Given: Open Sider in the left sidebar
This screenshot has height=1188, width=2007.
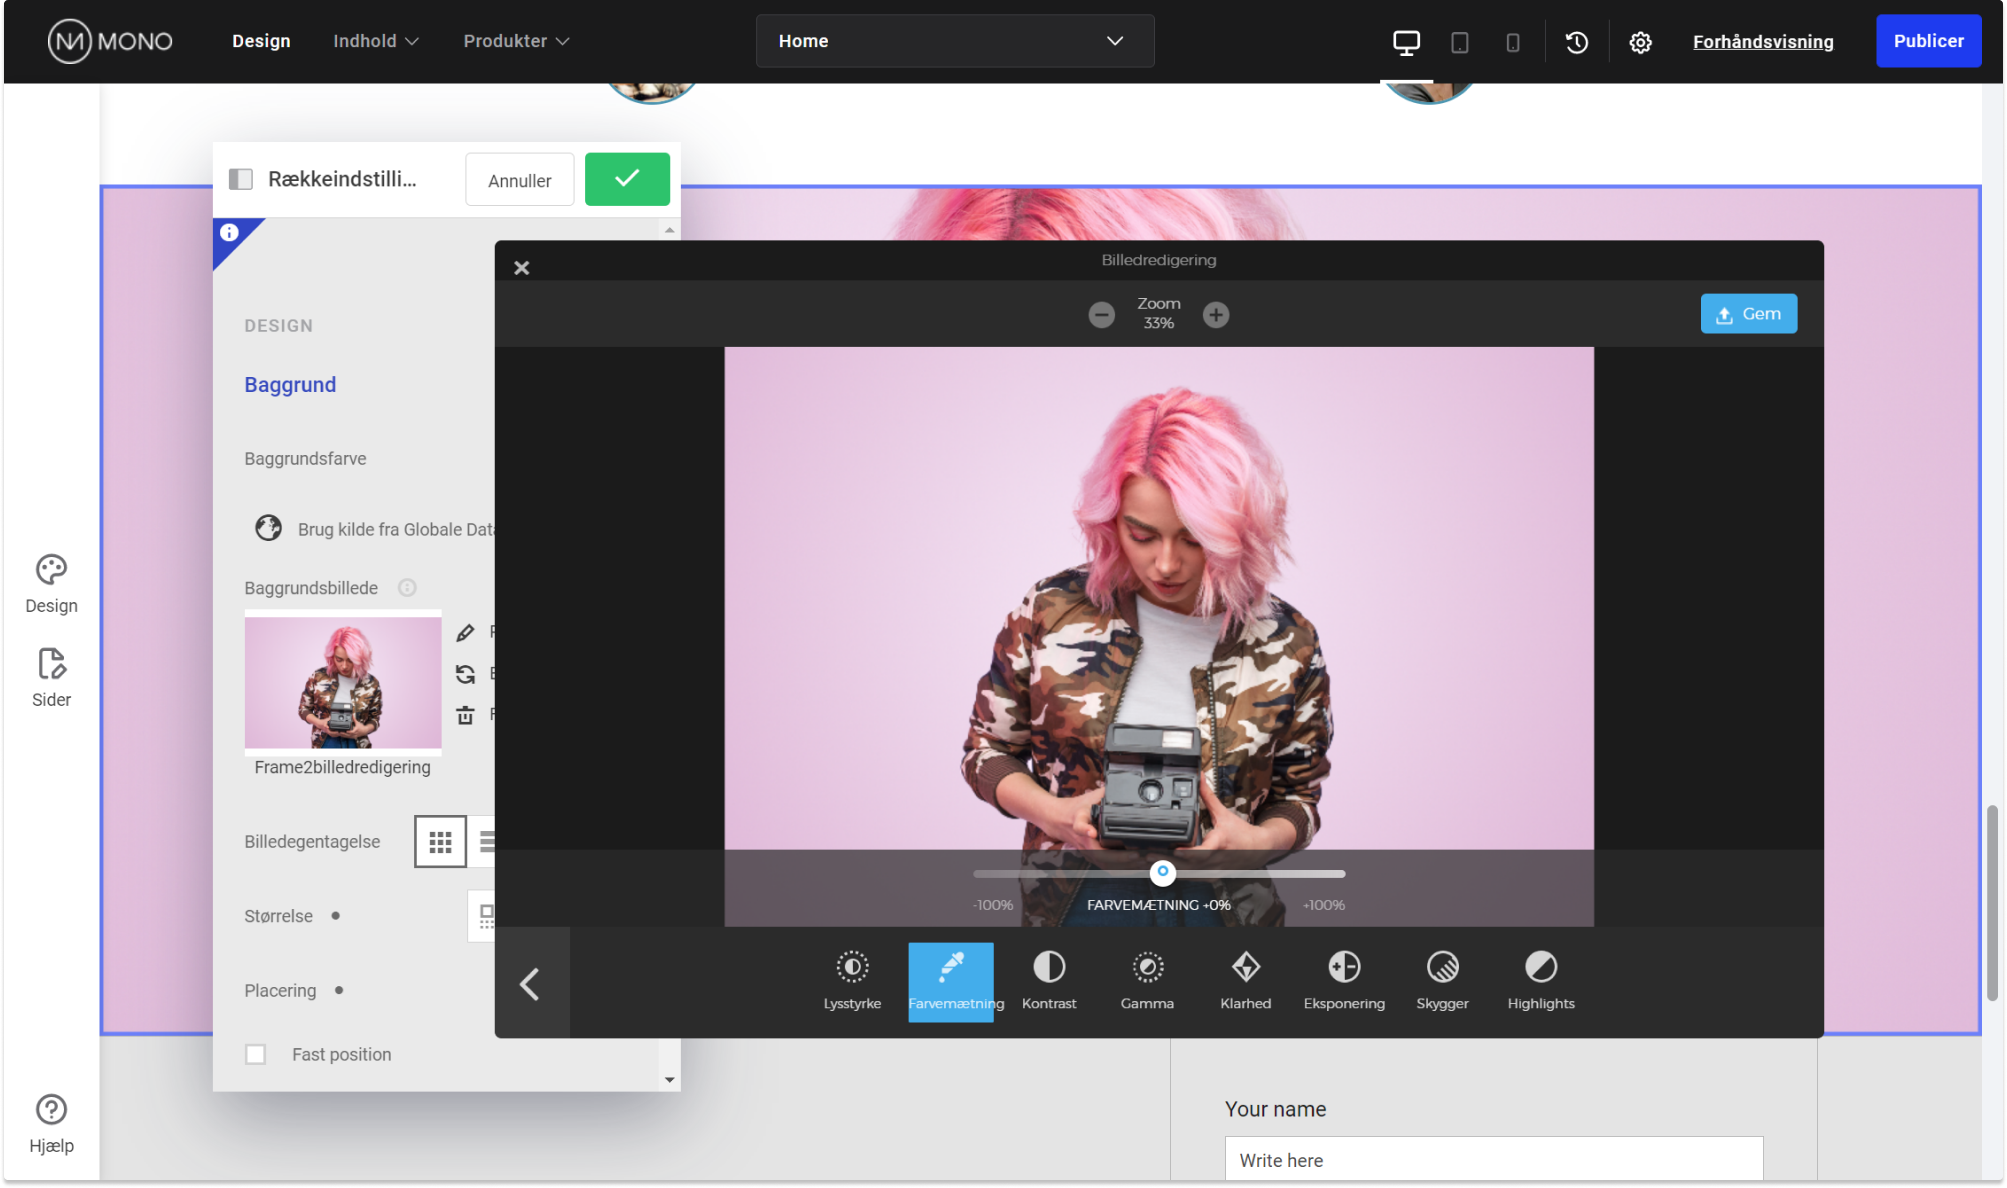Looking at the screenshot, I should click(x=51, y=677).
